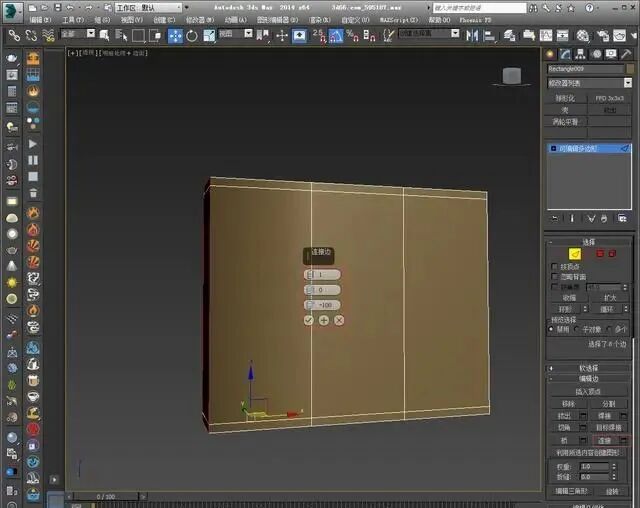Open the Curve Editor
640x508 pixels.
pyautogui.click(x=546, y=36)
